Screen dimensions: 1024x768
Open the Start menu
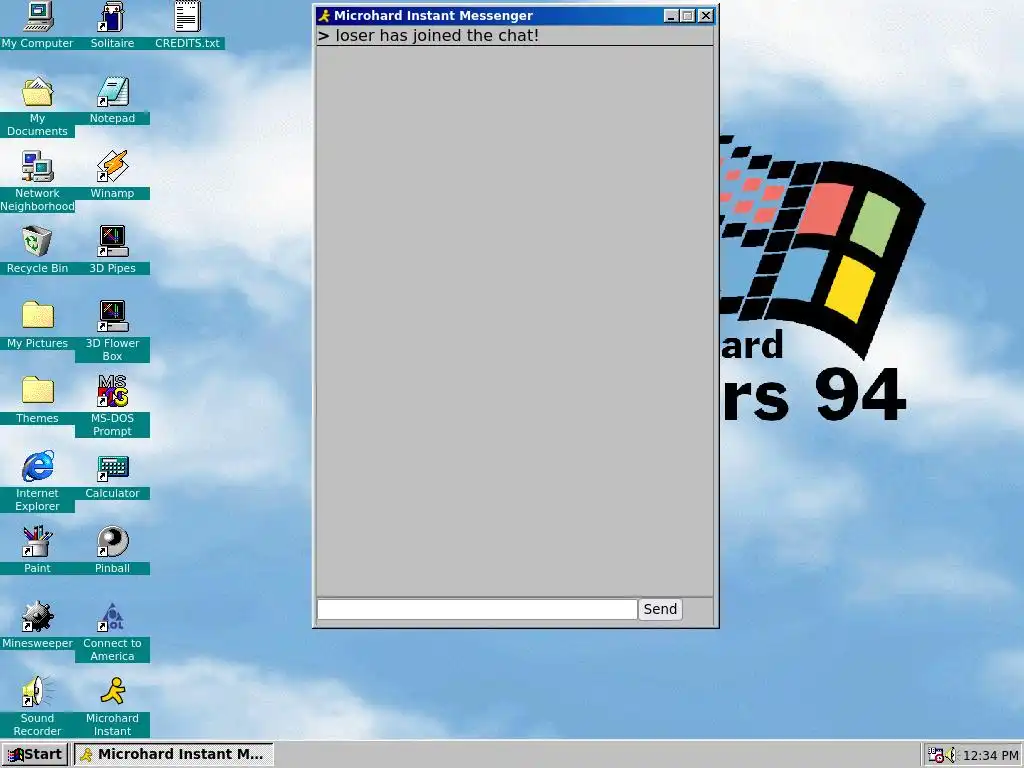[35, 754]
